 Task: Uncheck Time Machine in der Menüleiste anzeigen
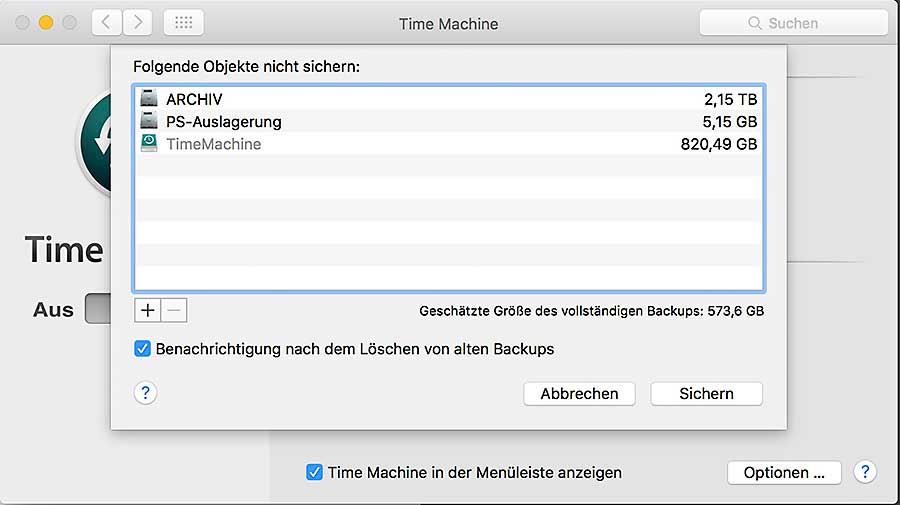click(314, 472)
